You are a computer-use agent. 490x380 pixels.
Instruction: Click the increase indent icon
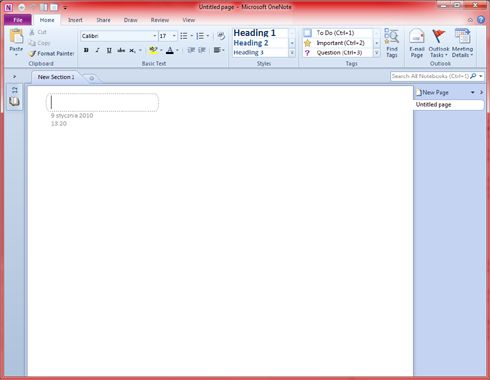click(202, 50)
